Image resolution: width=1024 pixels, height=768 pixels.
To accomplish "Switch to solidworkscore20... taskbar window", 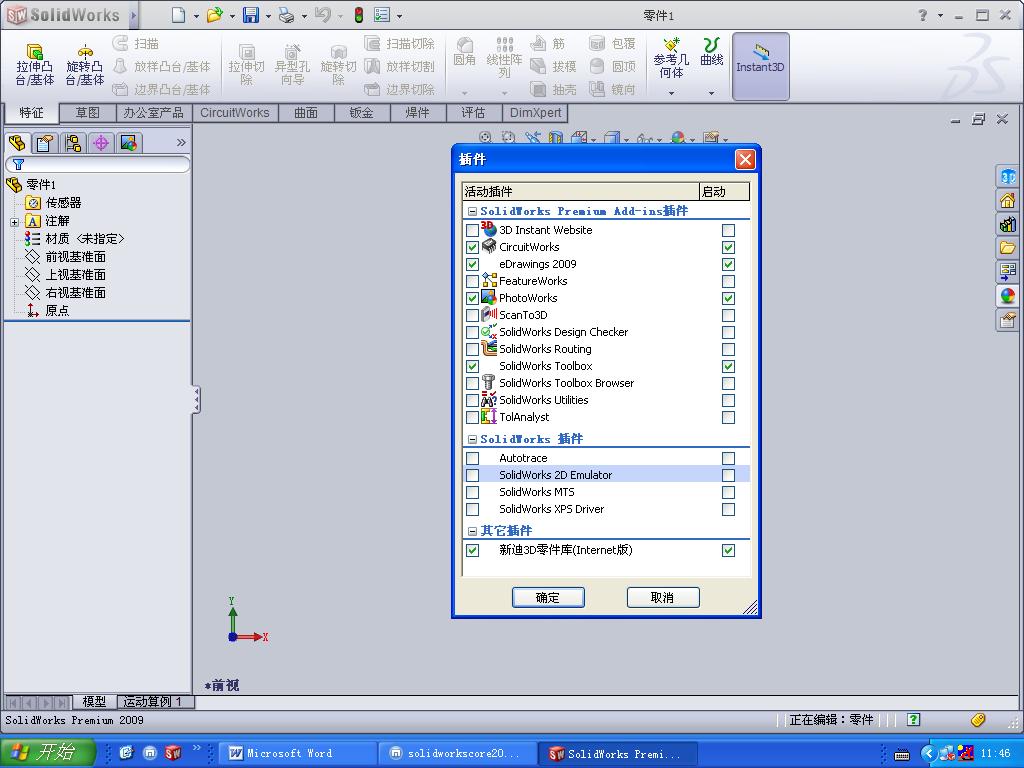I will [458, 754].
